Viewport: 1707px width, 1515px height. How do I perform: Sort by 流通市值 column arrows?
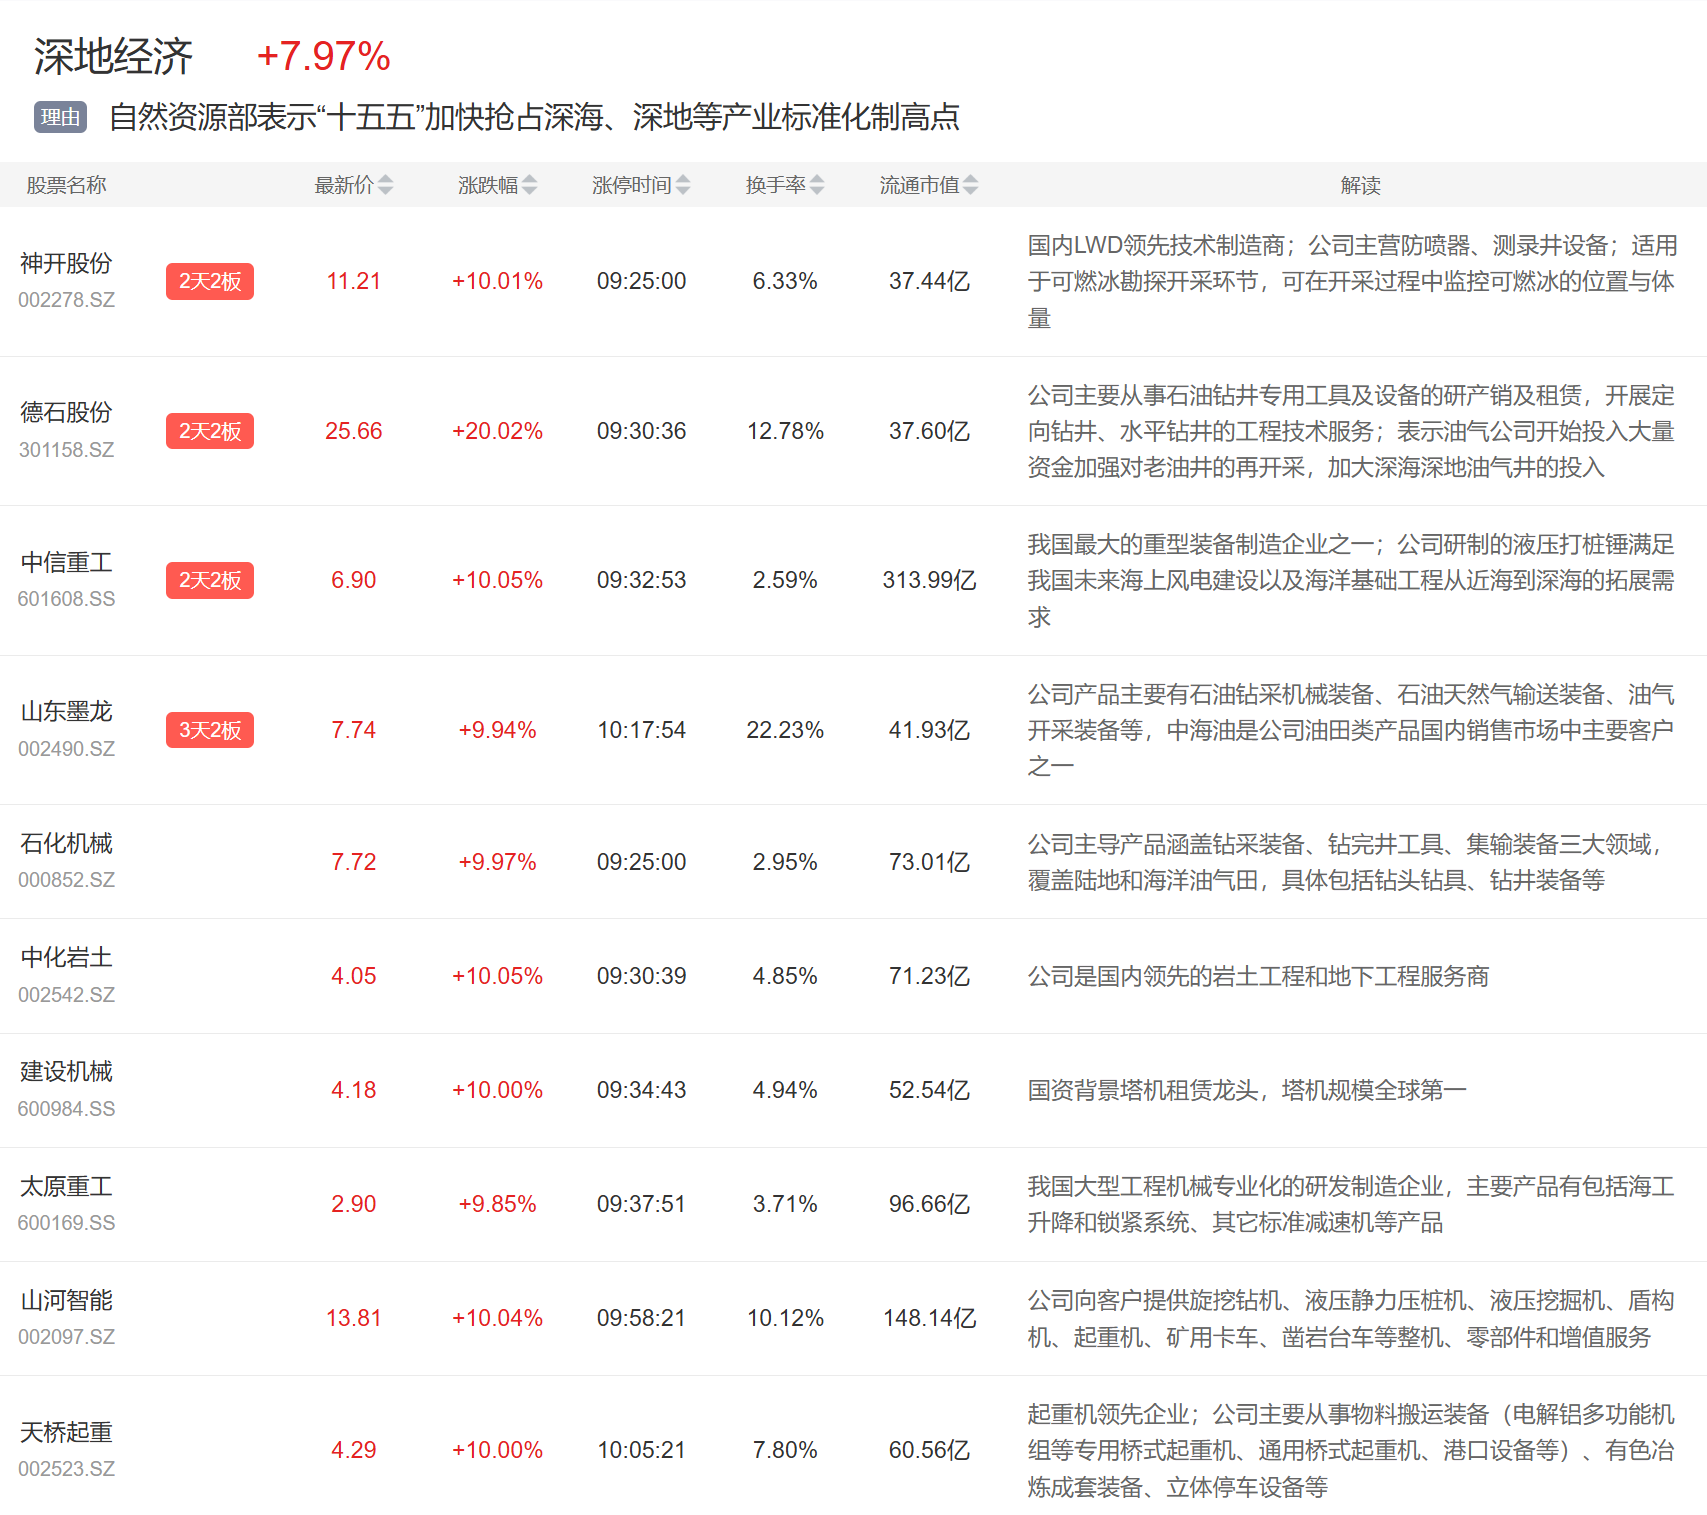pos(970,185)
